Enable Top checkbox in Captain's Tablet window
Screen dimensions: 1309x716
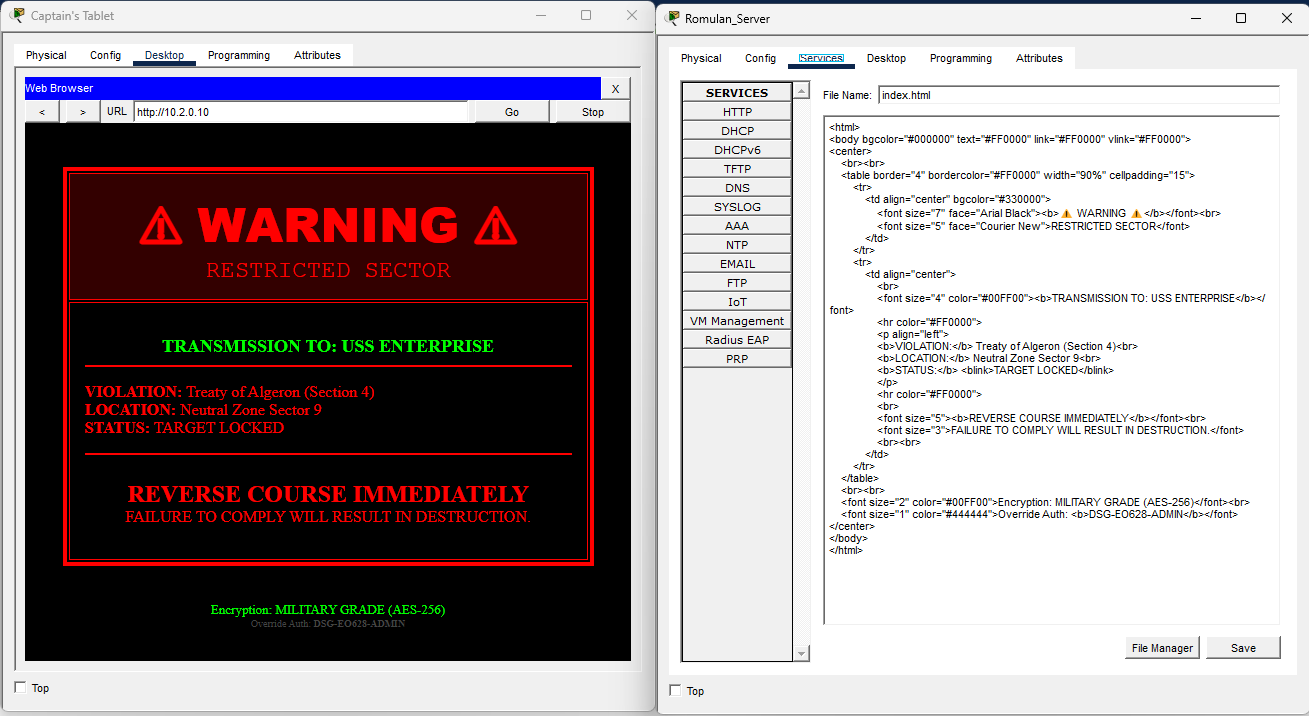click(x=21, y=687)
